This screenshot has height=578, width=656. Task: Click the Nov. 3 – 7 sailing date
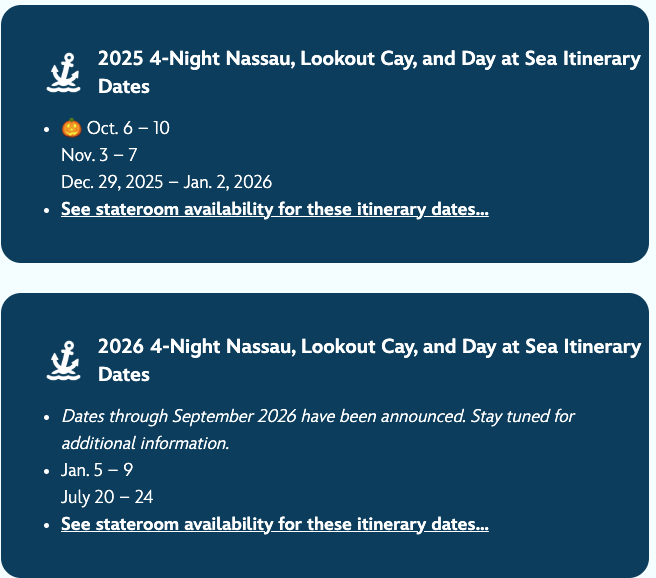click(99, 155)
